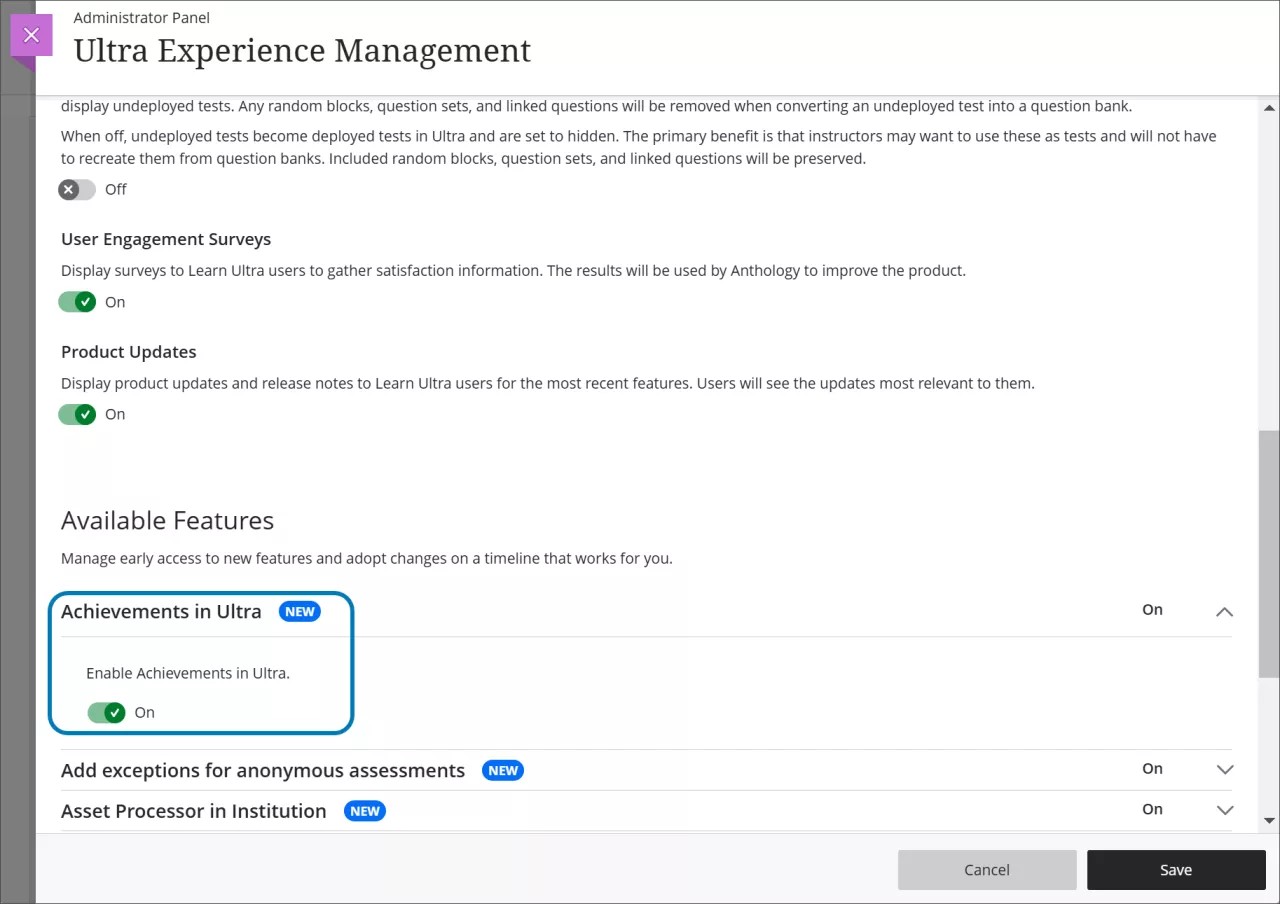Select the On status label for Add exceptions

[1152, 768]
